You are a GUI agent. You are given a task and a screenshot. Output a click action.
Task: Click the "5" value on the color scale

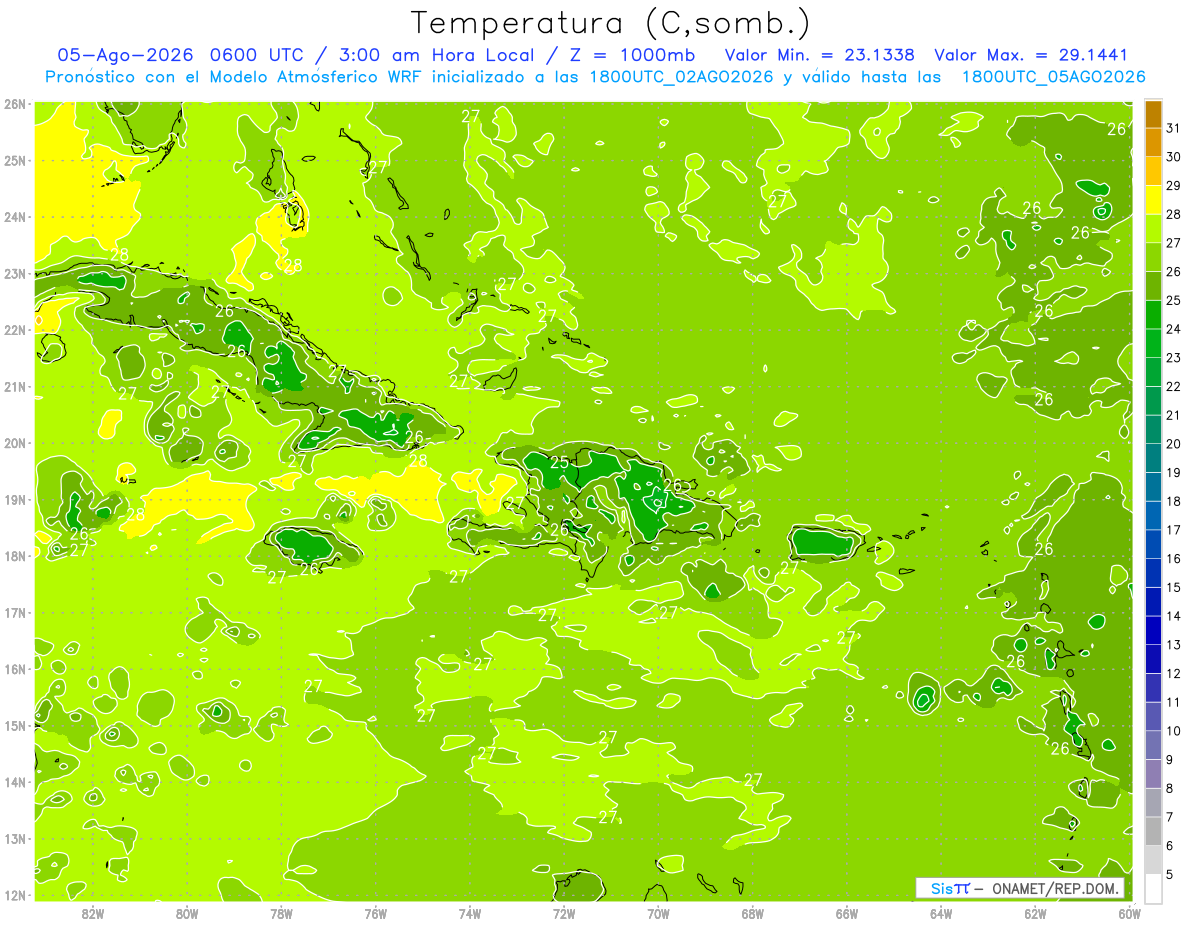pyautogui.click(x=1170, y=875)
